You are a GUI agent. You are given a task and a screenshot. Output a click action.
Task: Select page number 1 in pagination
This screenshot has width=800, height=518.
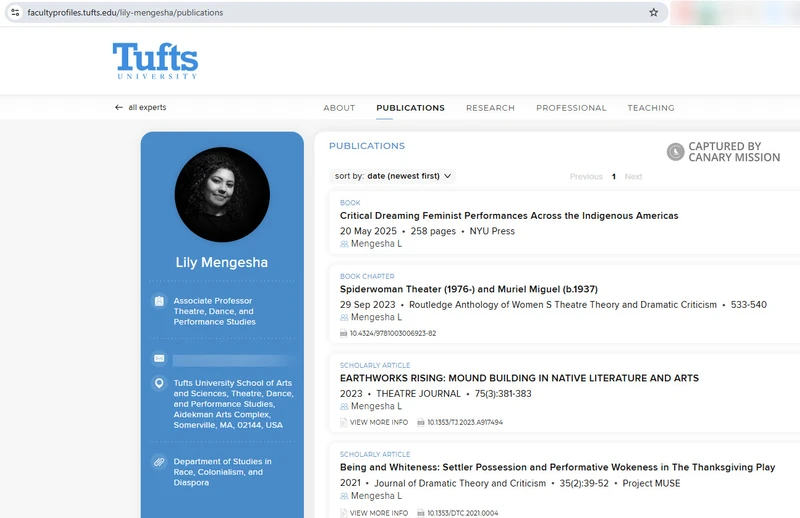(x=614, y=177)
